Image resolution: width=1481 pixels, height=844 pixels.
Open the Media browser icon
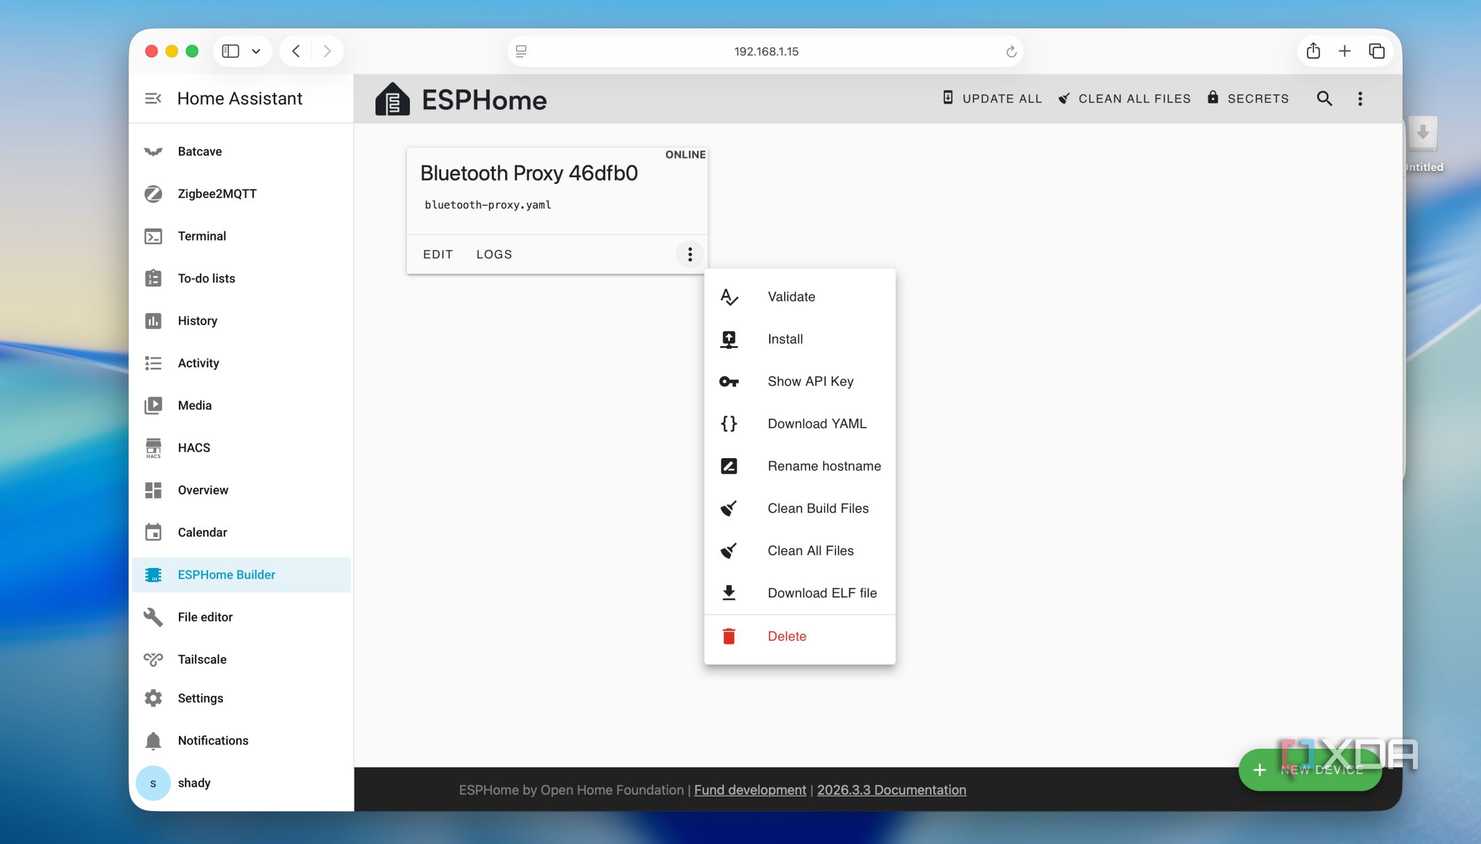point(153,405)
